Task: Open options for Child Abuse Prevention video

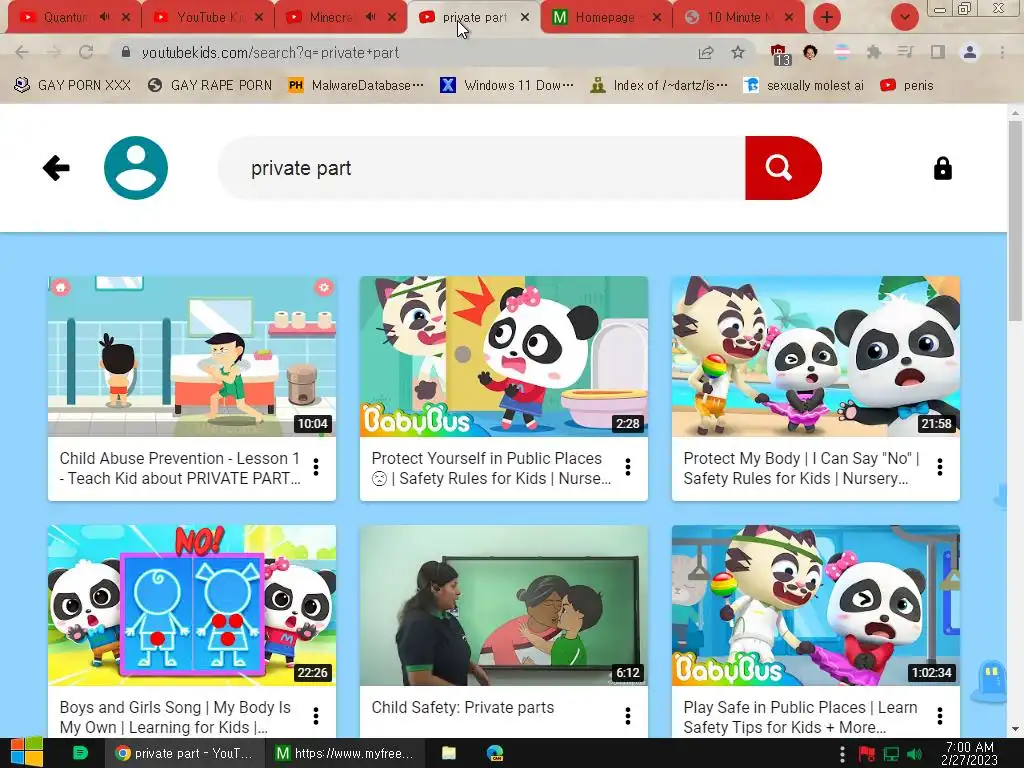Action: tap(316, 467)
